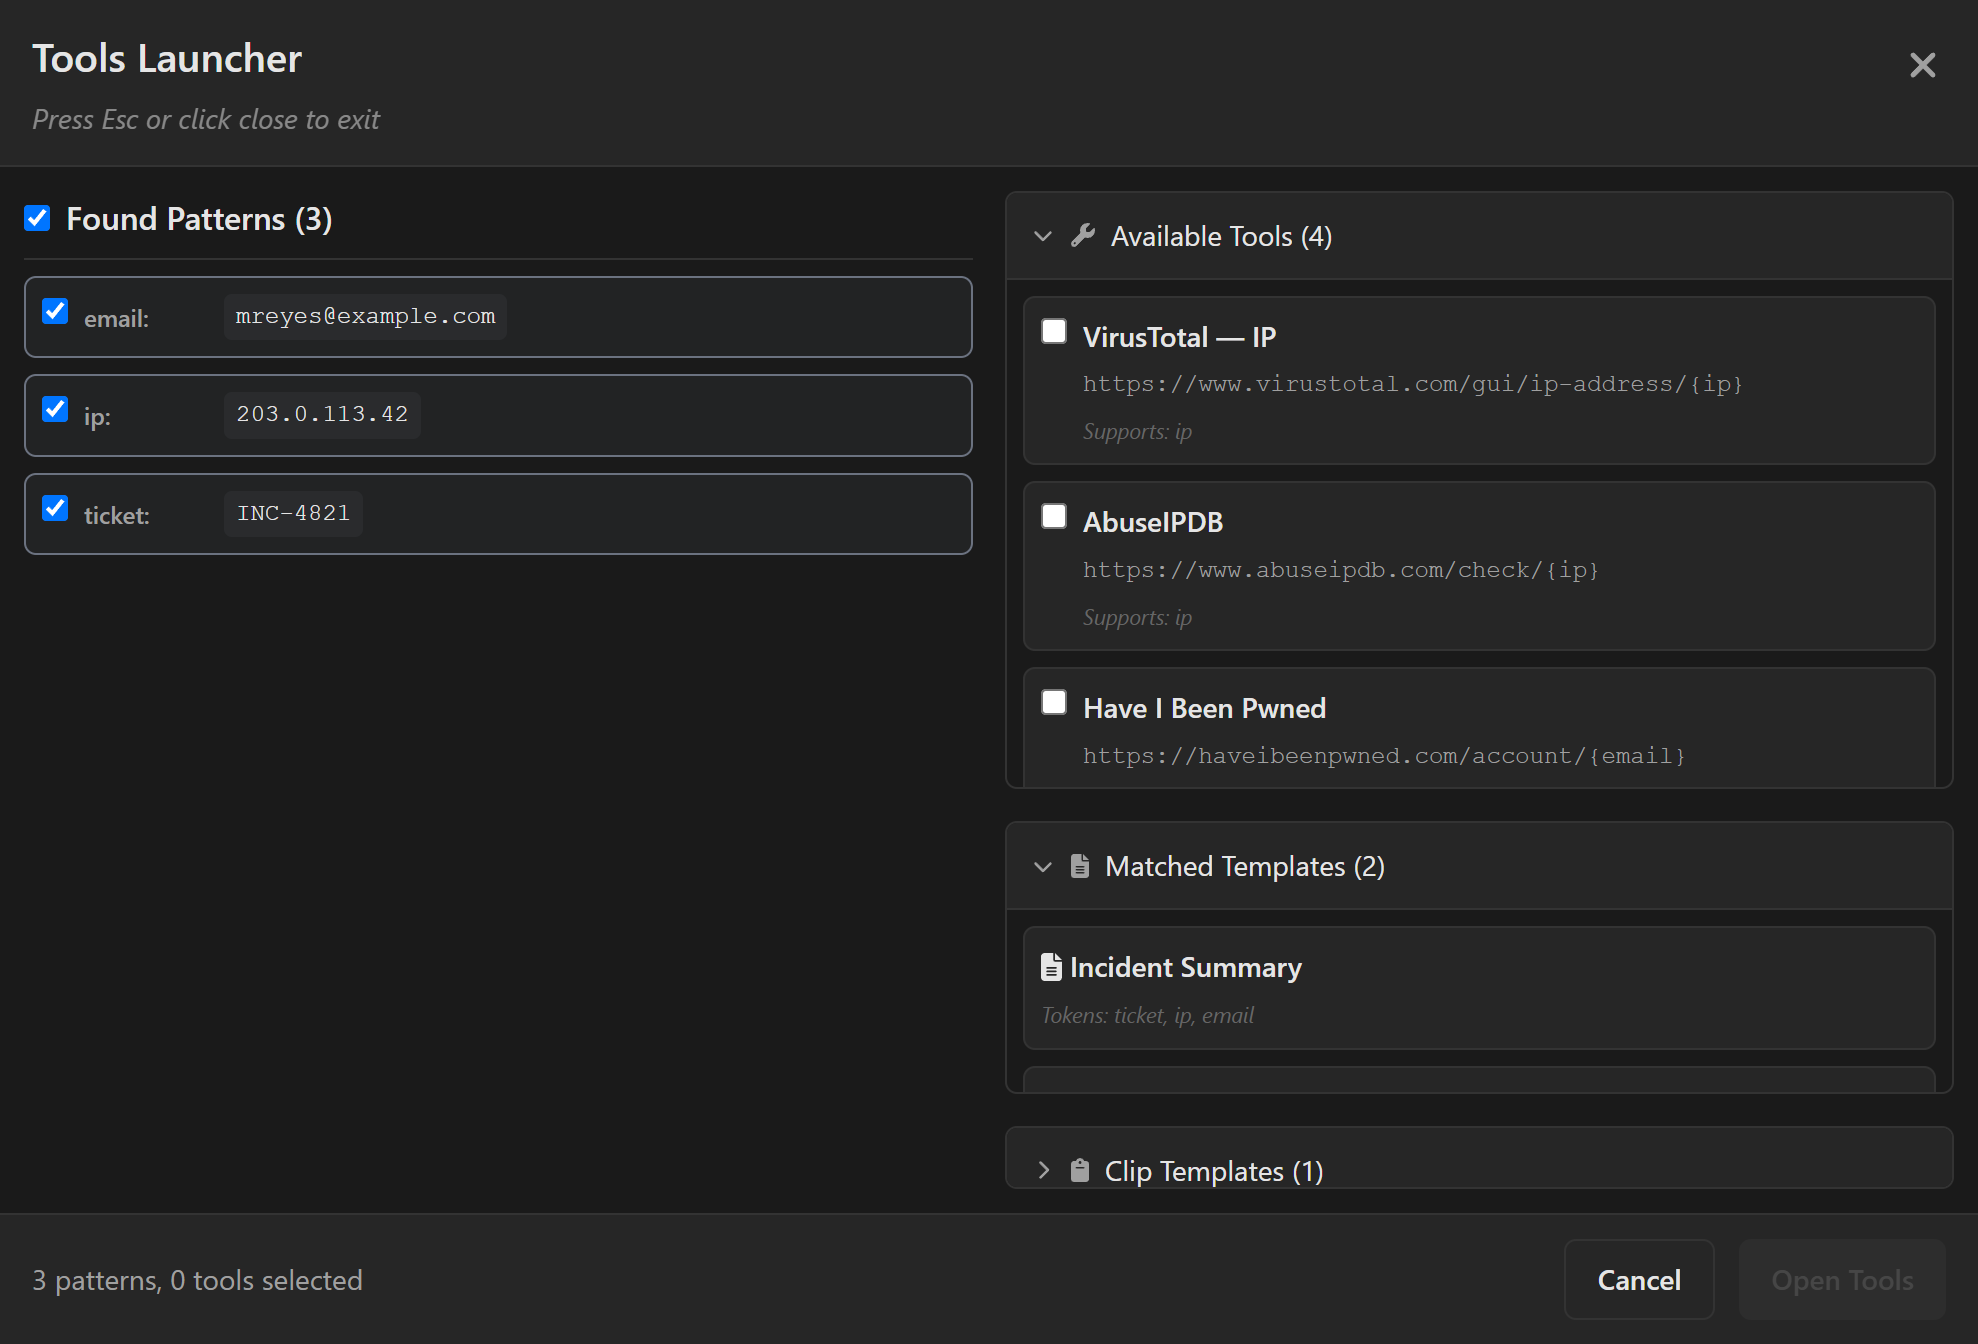Click the INC-4821 ticket value
The image size is (1978, 1344).
coord(293,513)
